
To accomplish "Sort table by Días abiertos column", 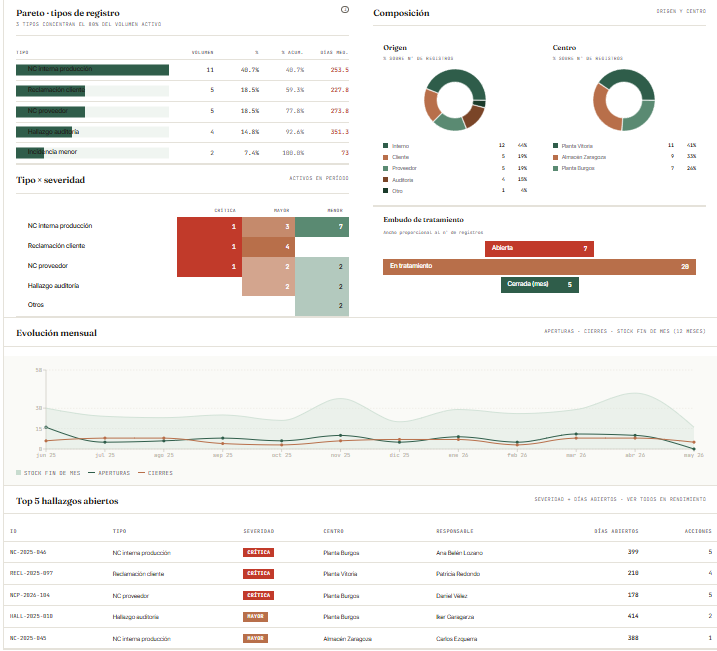I will click(x=616, y=531).
